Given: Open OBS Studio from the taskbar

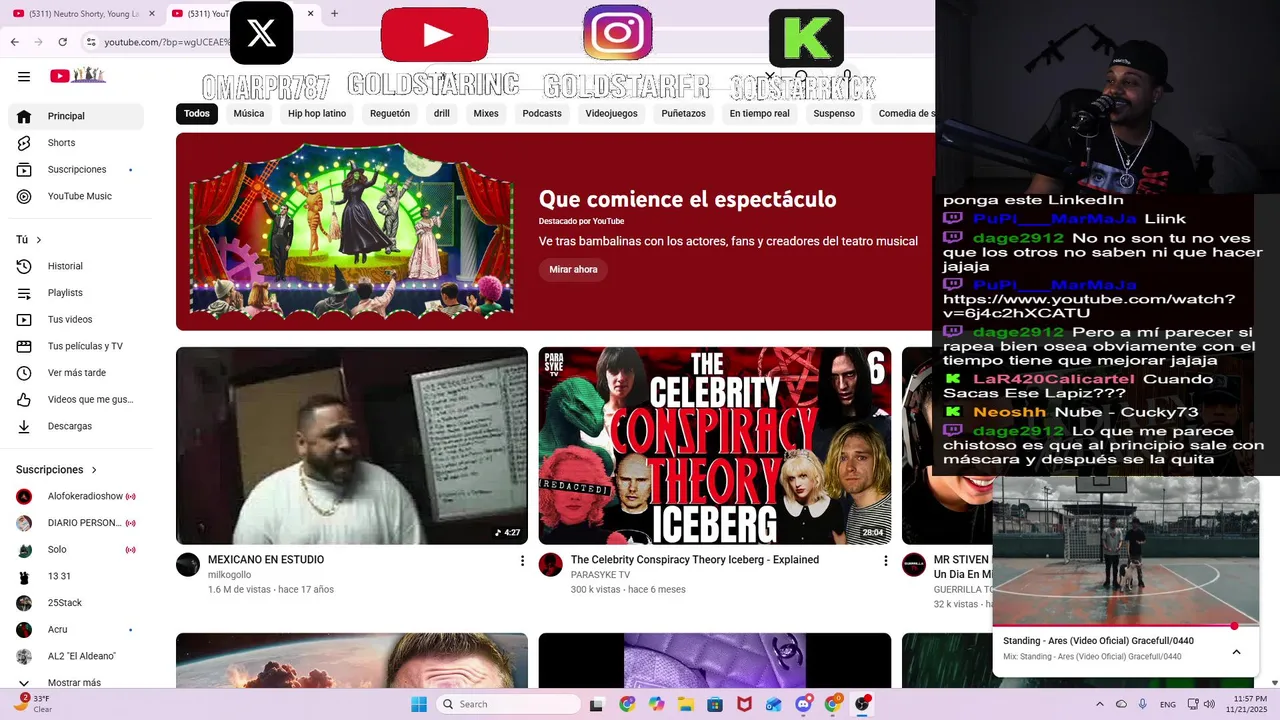Looking at the screenshot, I should tap(862, 704).
